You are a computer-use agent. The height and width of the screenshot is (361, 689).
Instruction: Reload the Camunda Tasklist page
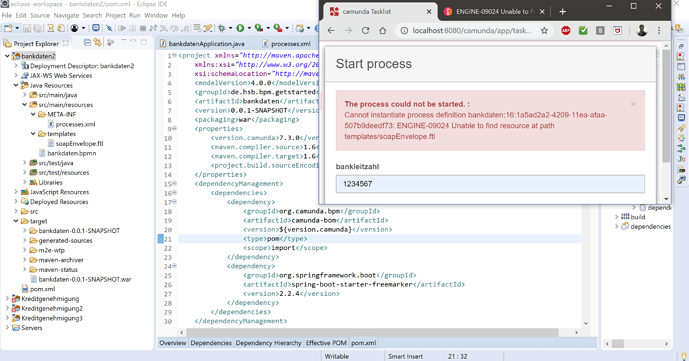tap(365, 30)
